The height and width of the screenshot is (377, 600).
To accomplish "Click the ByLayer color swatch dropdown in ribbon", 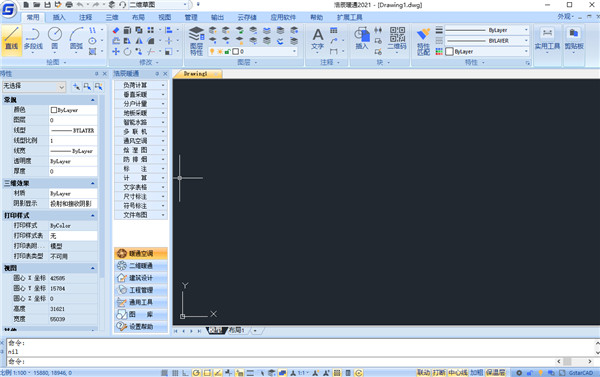I will (x=487, y=51).
